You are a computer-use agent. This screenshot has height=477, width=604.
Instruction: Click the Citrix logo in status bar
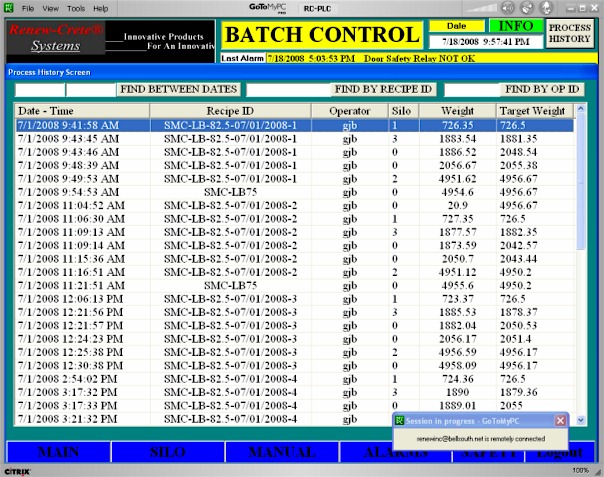click(17, 471)
